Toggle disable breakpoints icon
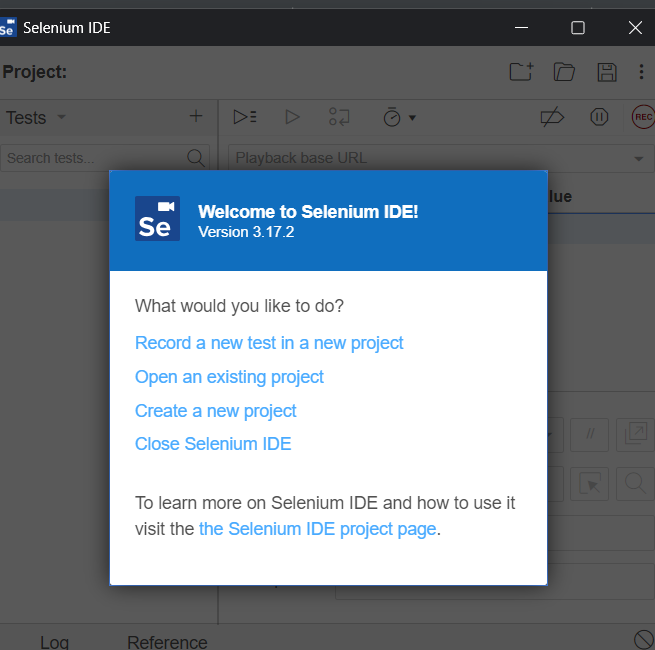Screen dimensions: 655x650 click(552, 117)
